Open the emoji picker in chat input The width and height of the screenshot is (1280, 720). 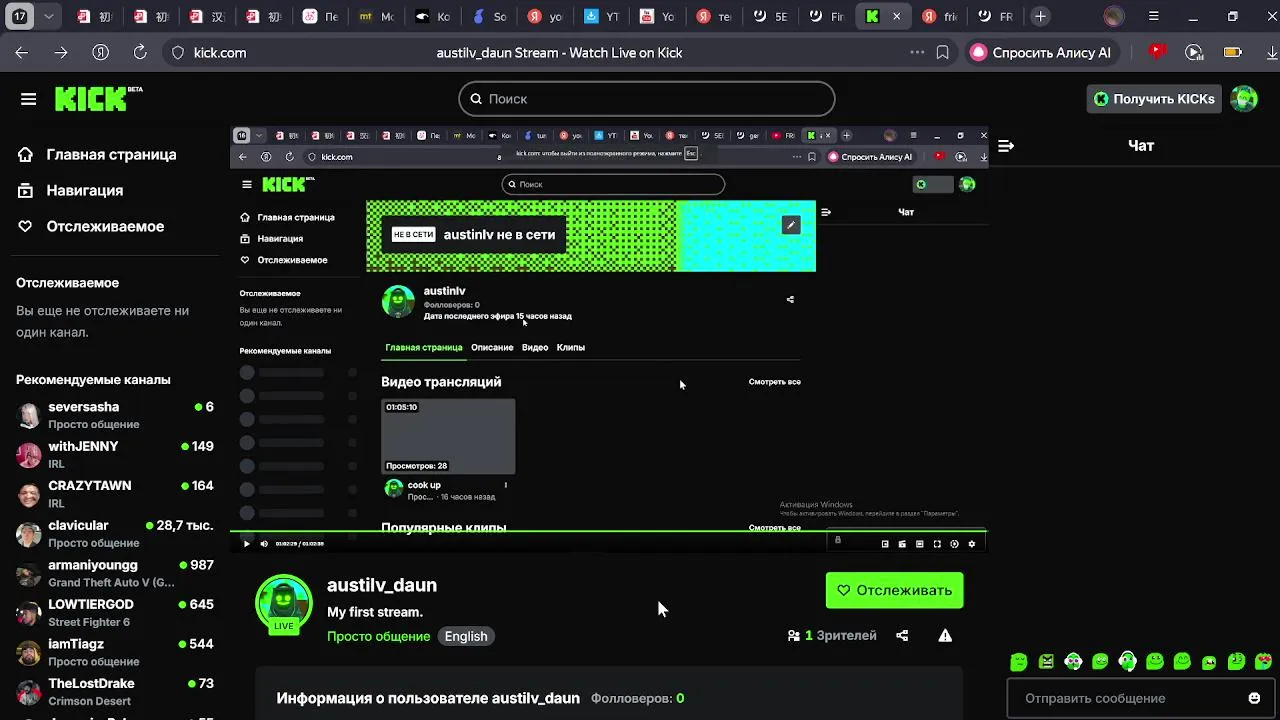click(1254, 698)
